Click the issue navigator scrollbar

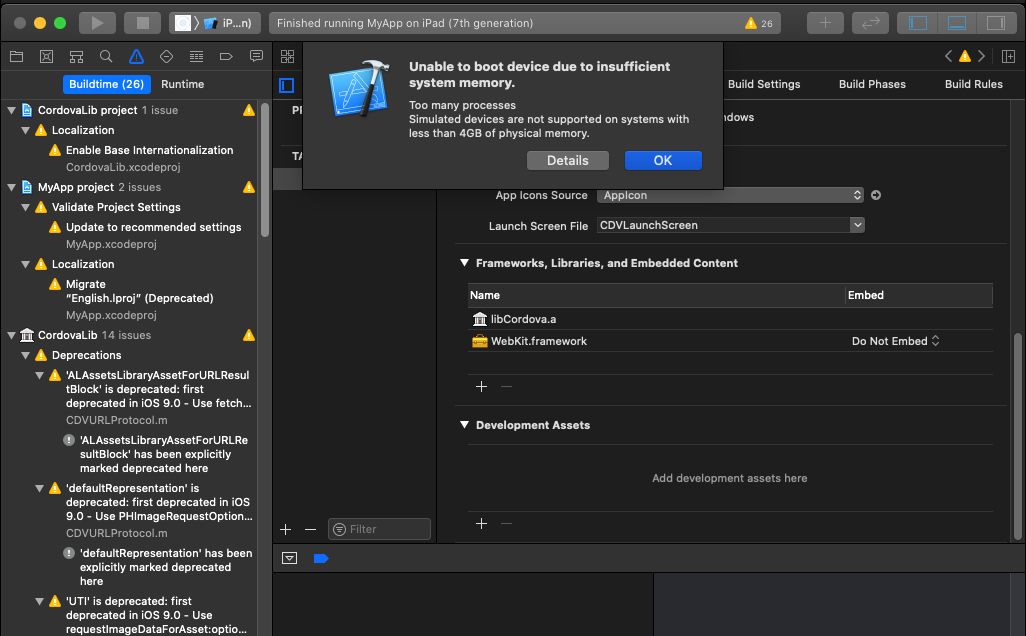point(265,170)
